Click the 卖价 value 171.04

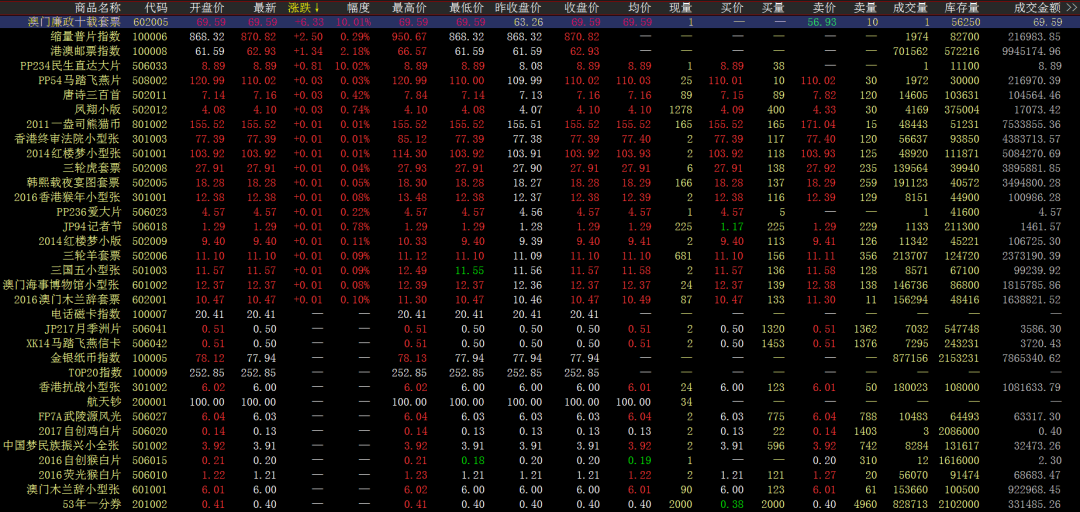[819, 124]
